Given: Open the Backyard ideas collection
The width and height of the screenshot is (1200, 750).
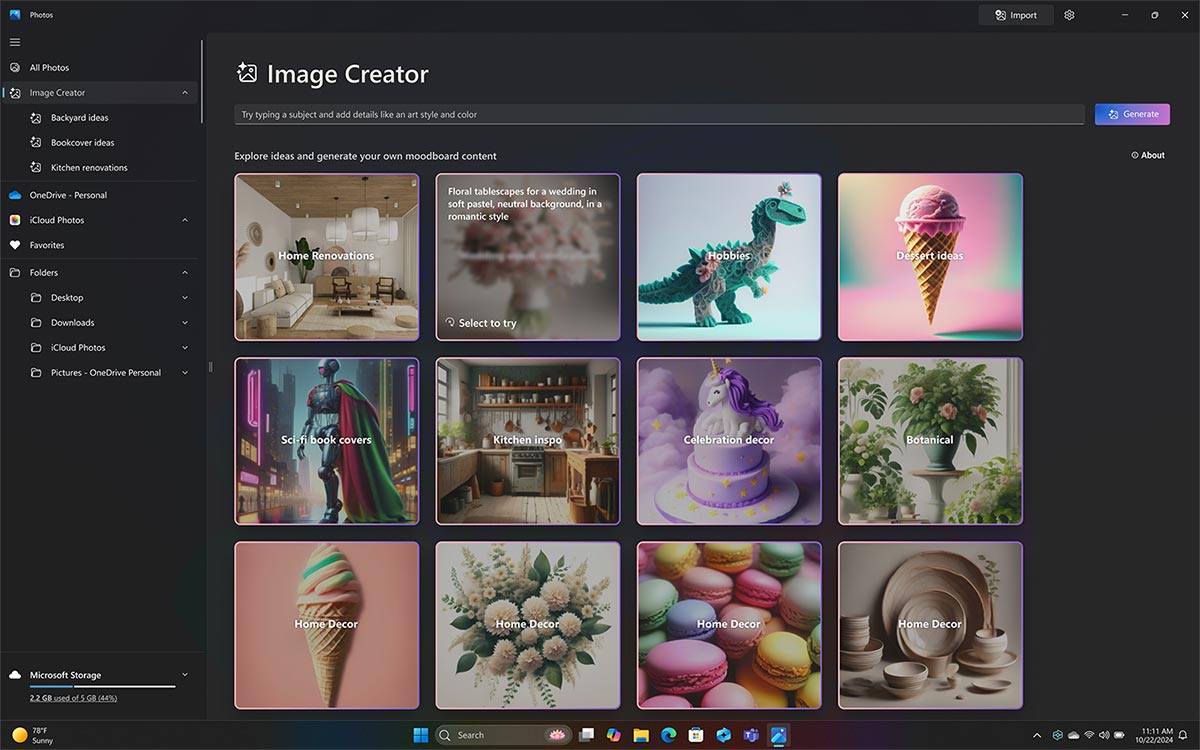Looking at the screenshot, I should pos(79,118).
